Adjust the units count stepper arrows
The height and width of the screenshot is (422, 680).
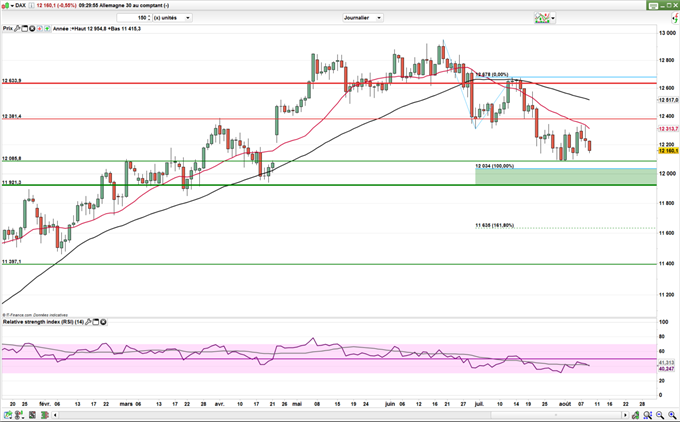pyautogui.click(x=149, y=18)
